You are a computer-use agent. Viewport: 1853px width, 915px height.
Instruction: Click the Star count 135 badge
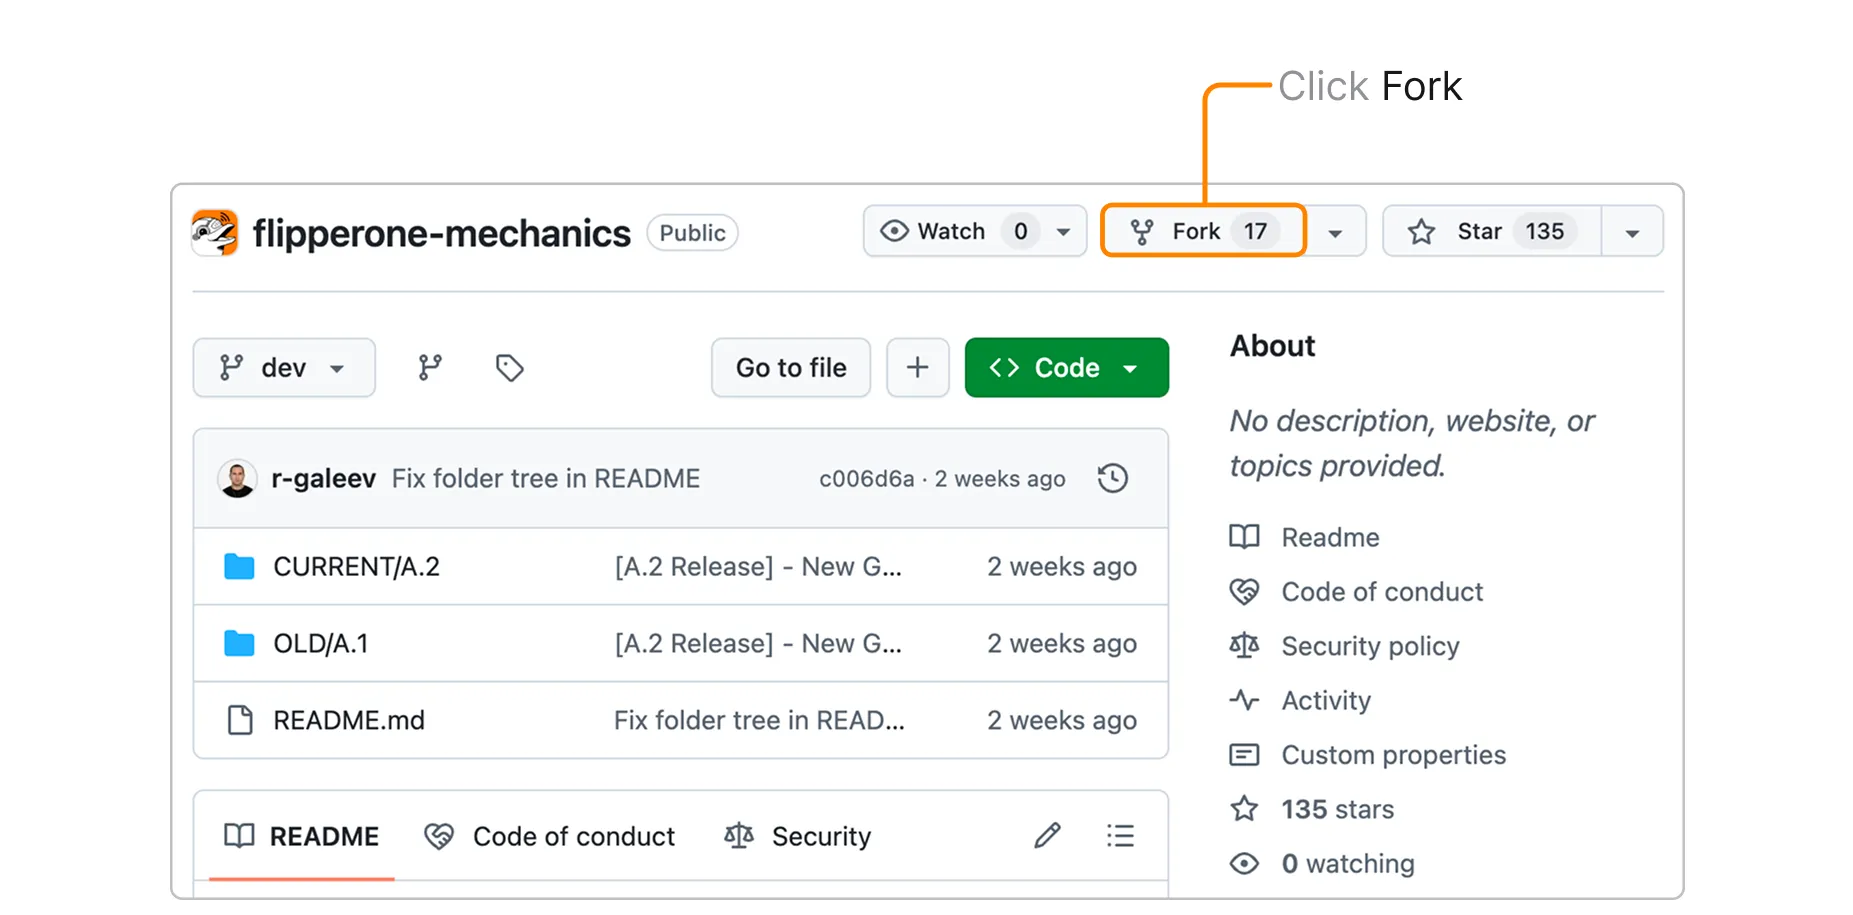pyautogui.click(x=1544, y=231)
